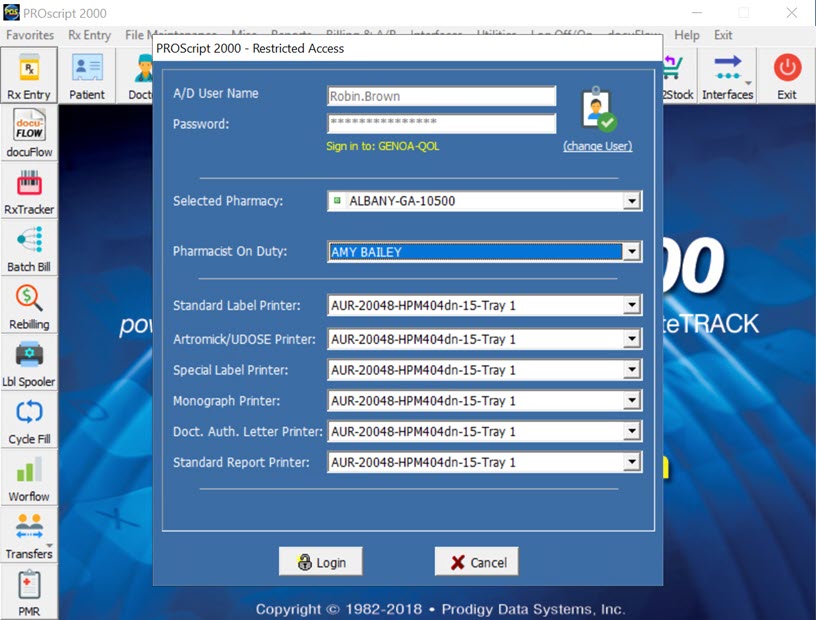817x620 pixels.
Task: Open the Help menu
Action: (x=687, y=35)
